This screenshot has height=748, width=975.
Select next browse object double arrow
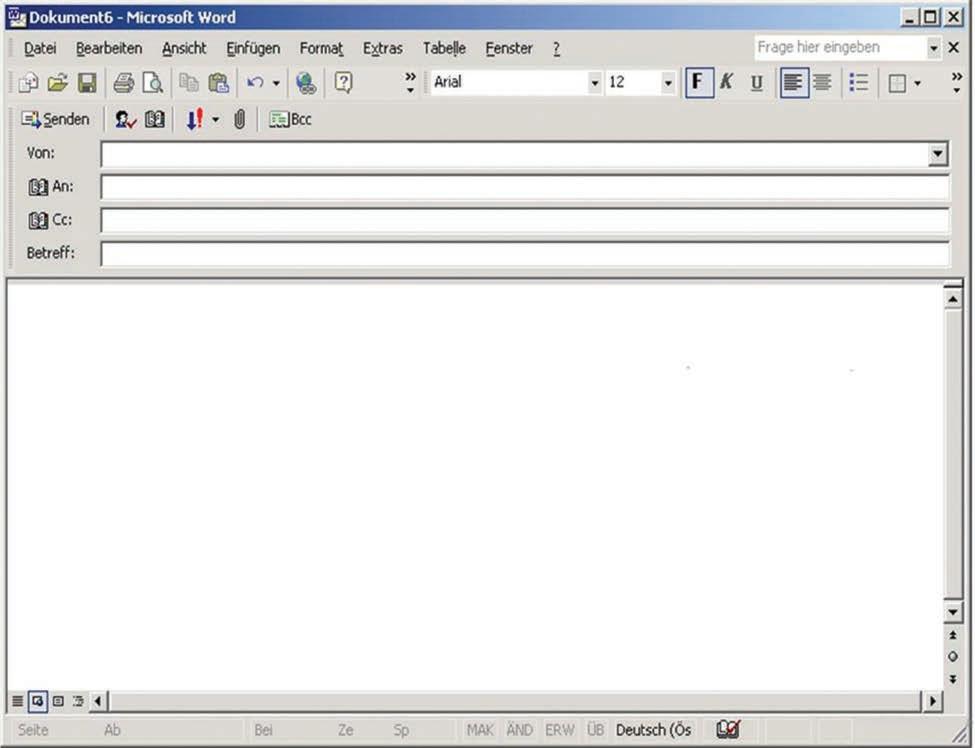[x=953, y=679]
